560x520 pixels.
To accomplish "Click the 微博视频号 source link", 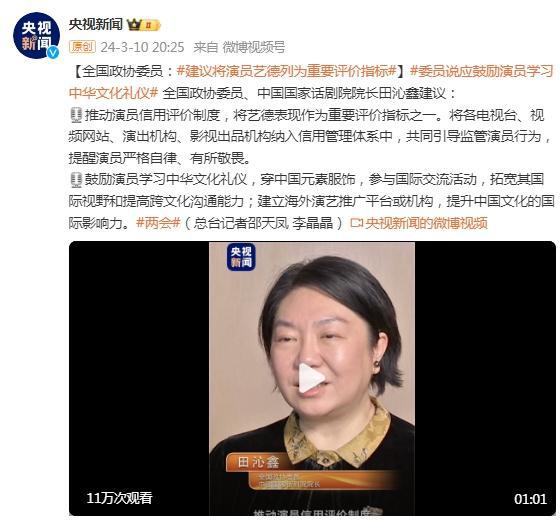I will (x=254, y=47).
